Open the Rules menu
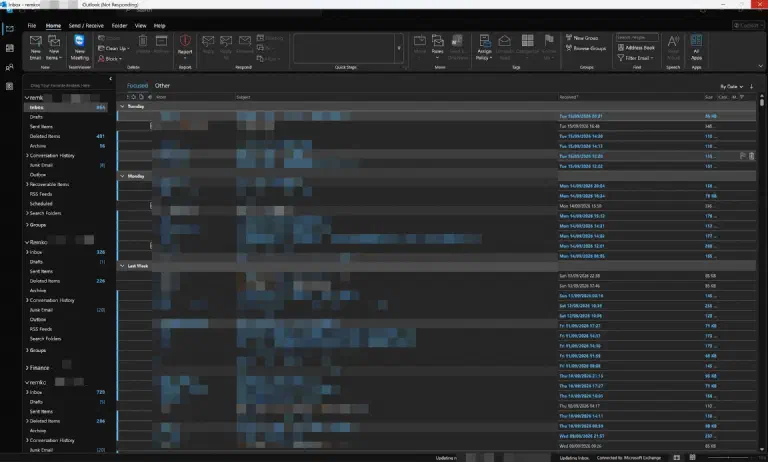The height and width of the screenshot is (462, 768). 437,47
